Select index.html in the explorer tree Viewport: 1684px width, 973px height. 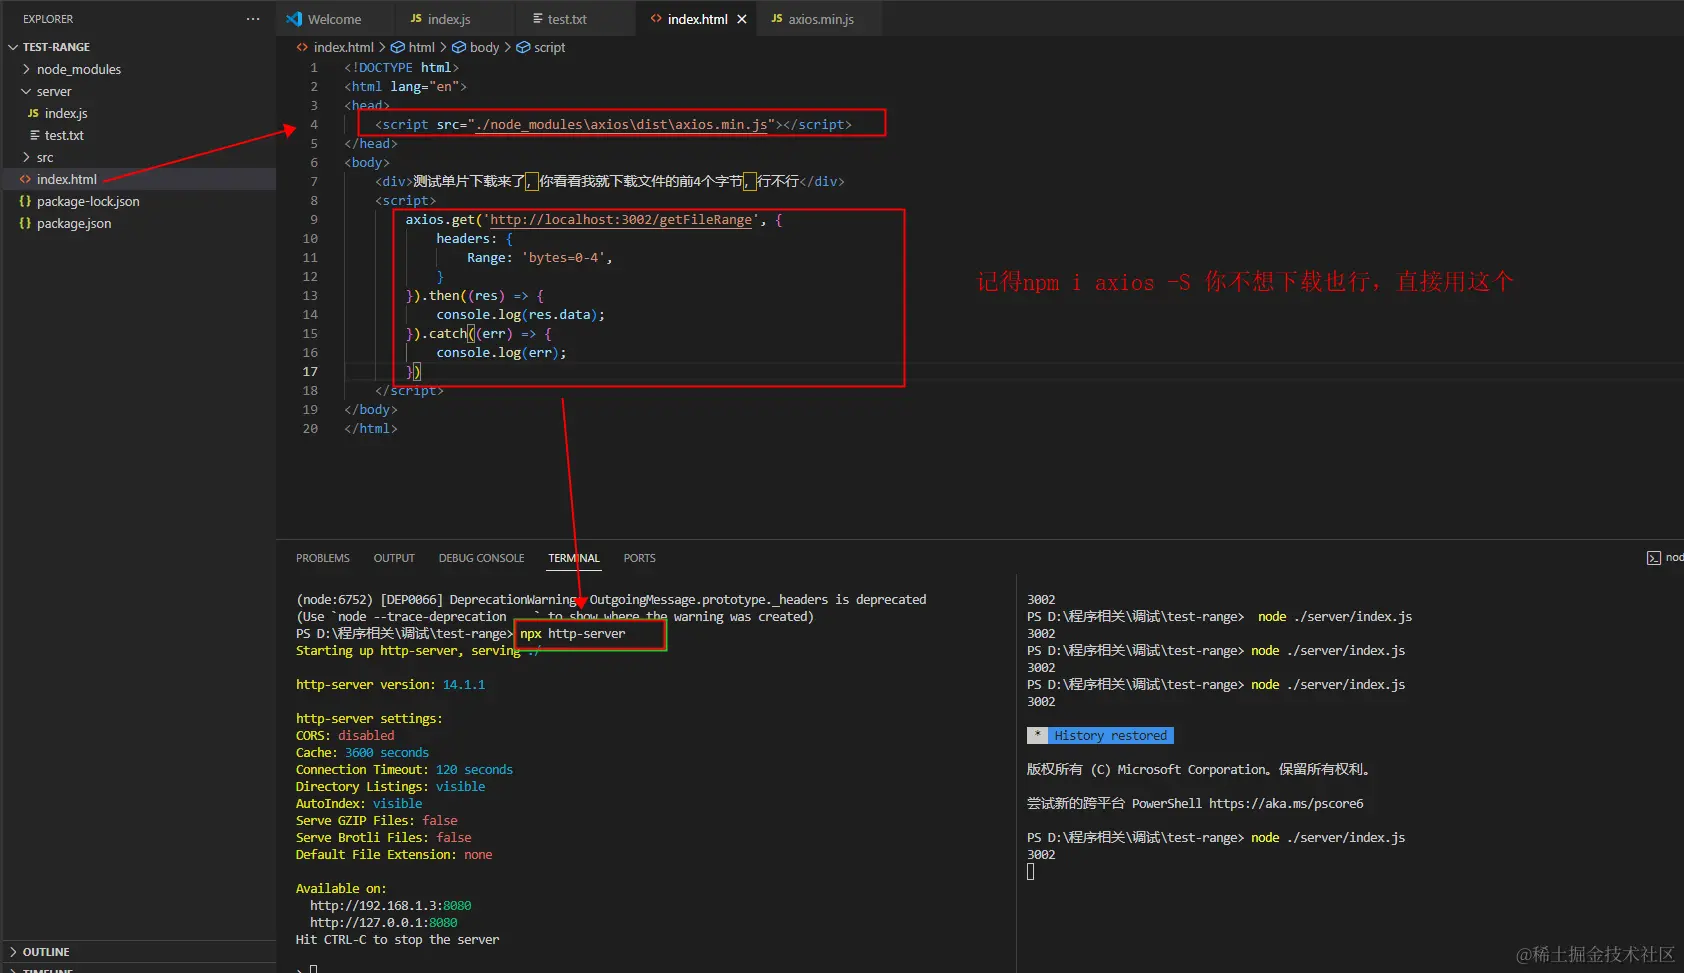tap(67, 179)
